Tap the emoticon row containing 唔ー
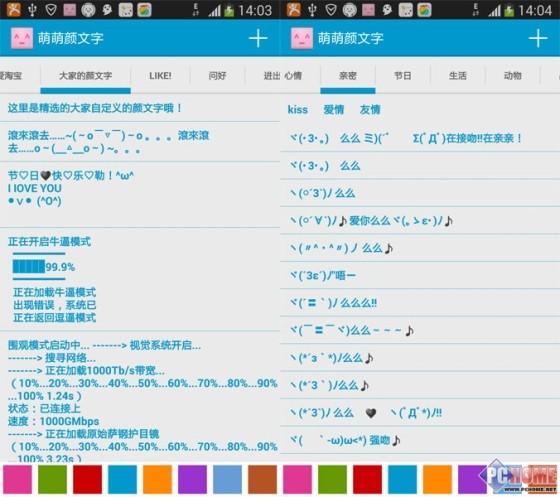 coord(420,275)
